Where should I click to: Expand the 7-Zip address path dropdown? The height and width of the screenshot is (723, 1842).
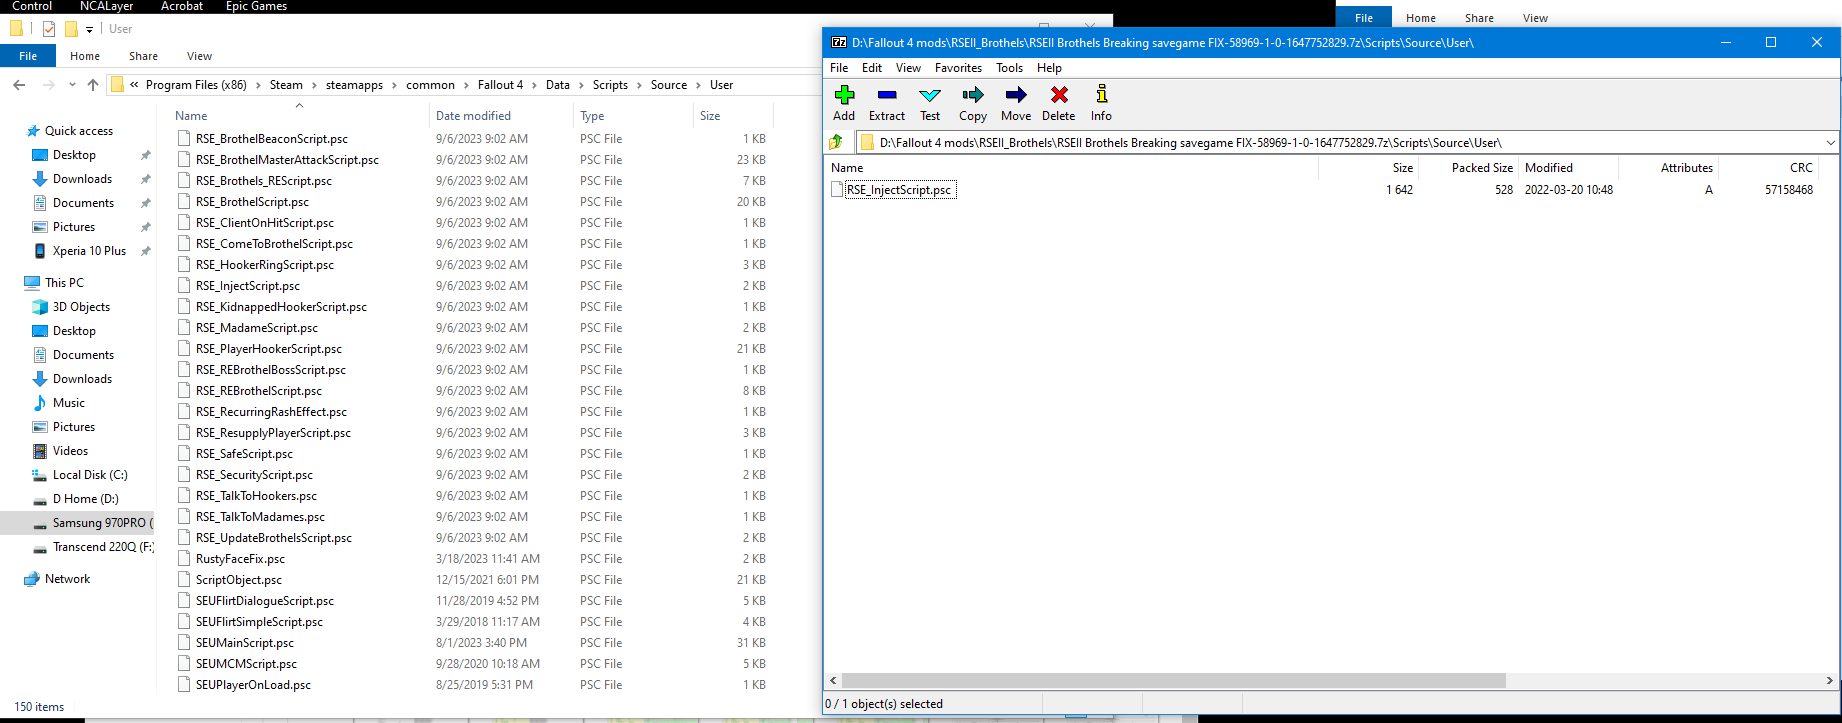coord(1830,143)
